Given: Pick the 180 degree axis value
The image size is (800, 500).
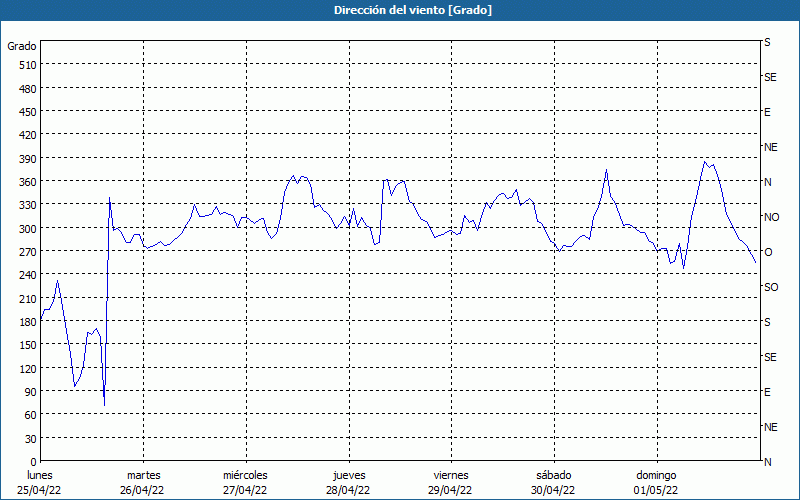Looking at the screenshot, I should [28, 322].
